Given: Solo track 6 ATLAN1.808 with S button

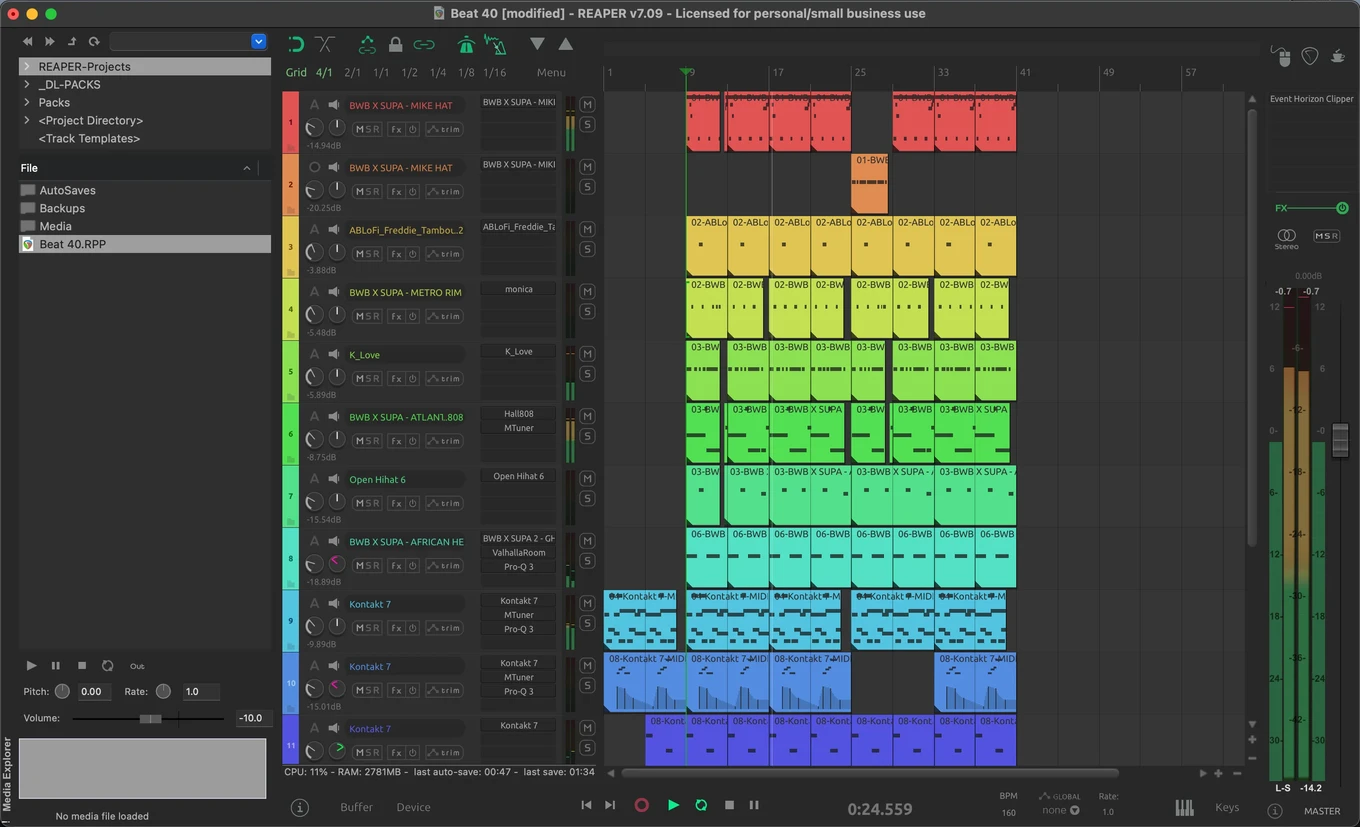Looking at the screenshot, I should tap(587, 436).
